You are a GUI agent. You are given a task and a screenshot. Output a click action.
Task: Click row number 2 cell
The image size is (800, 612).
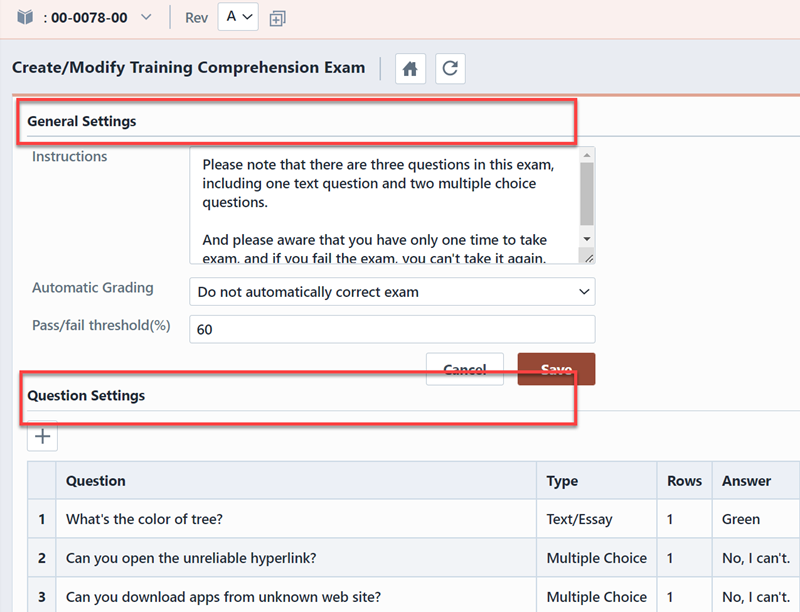[x=42, y=558]
